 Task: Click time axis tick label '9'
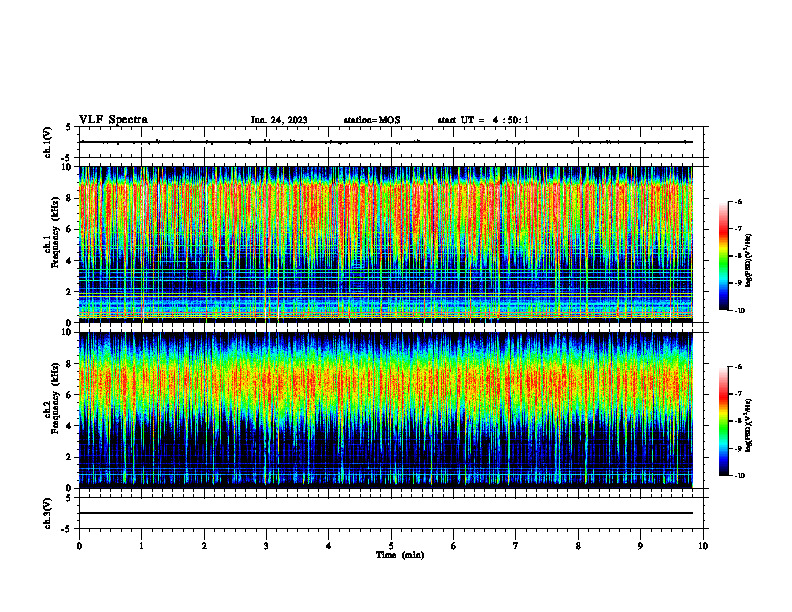[640, 546]
